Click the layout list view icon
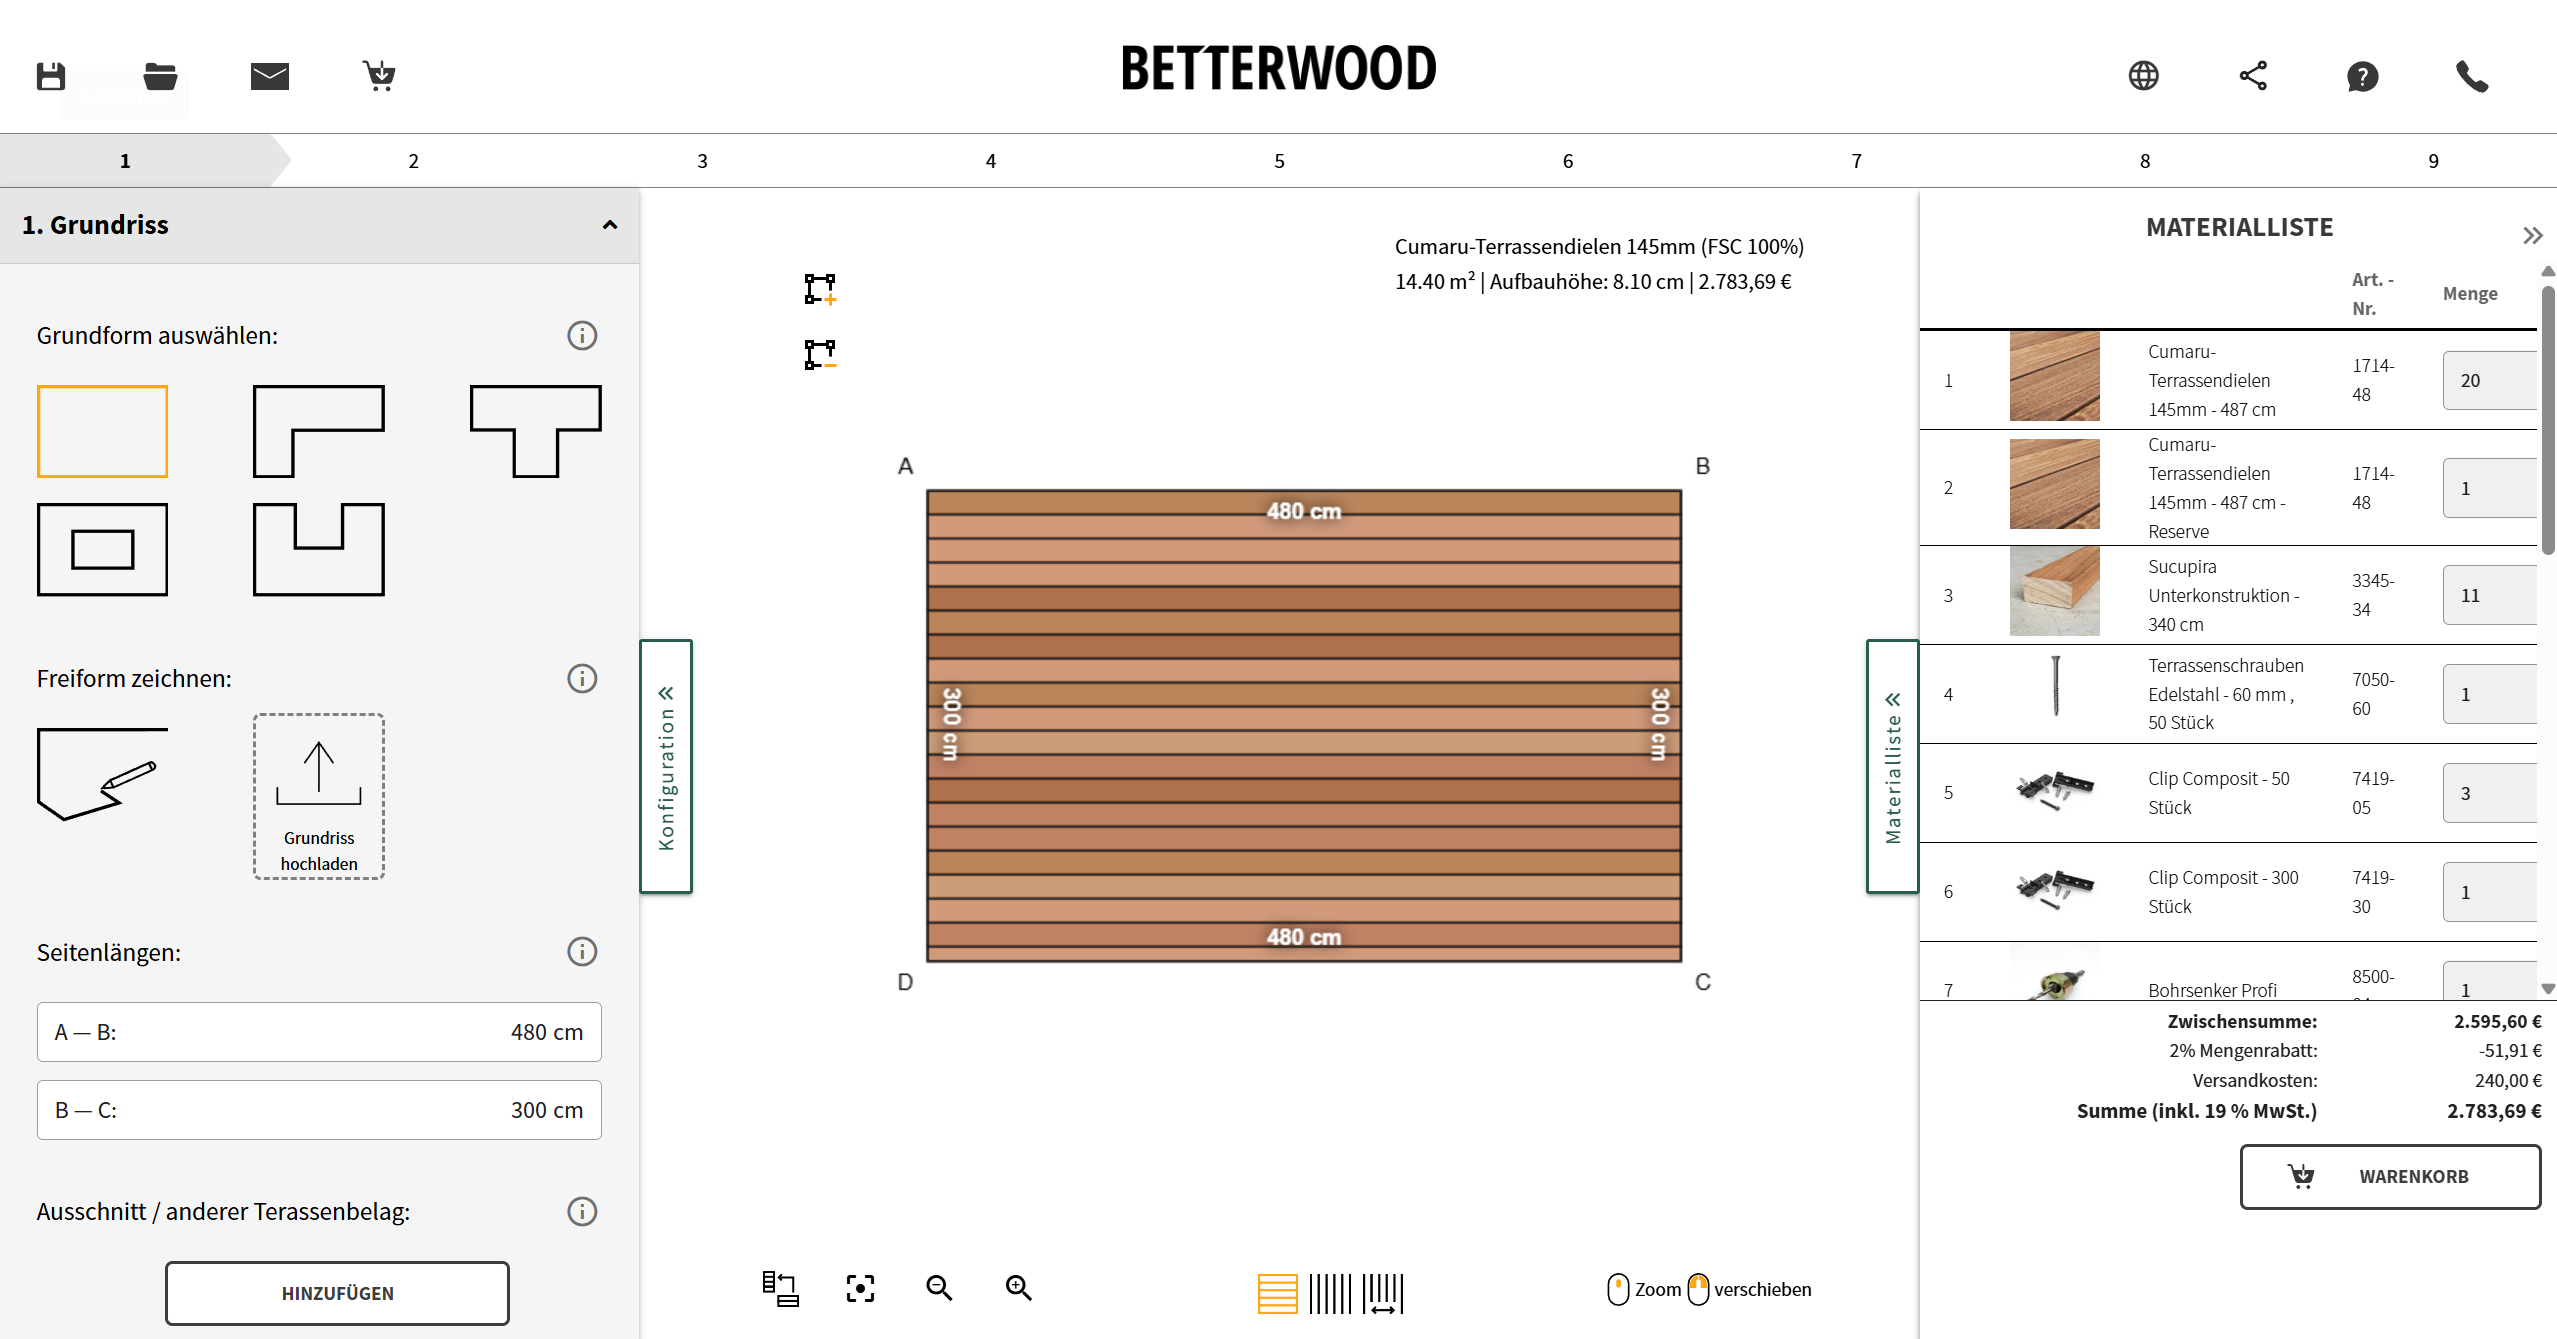The height and width of the screenshot is (1339, 2557). pos(780,1288)
